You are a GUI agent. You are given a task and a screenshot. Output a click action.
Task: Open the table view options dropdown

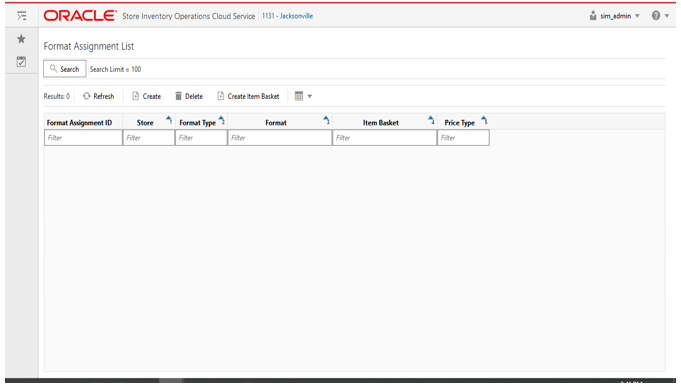pyautogui.click(x=304, y=96)
